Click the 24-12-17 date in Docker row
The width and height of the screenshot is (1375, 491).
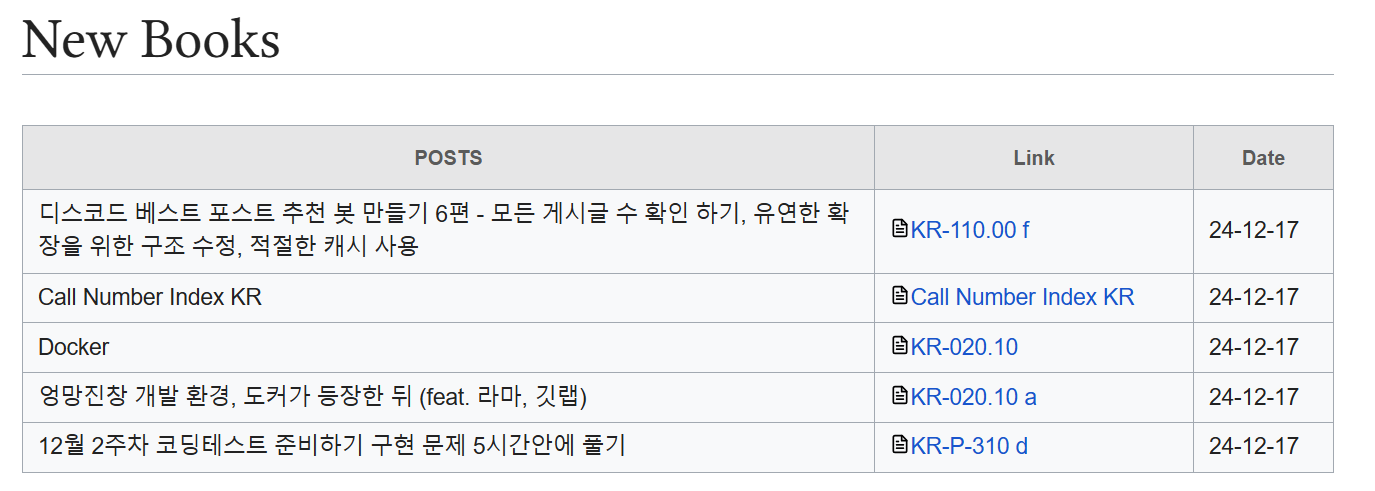(1253, 347)
